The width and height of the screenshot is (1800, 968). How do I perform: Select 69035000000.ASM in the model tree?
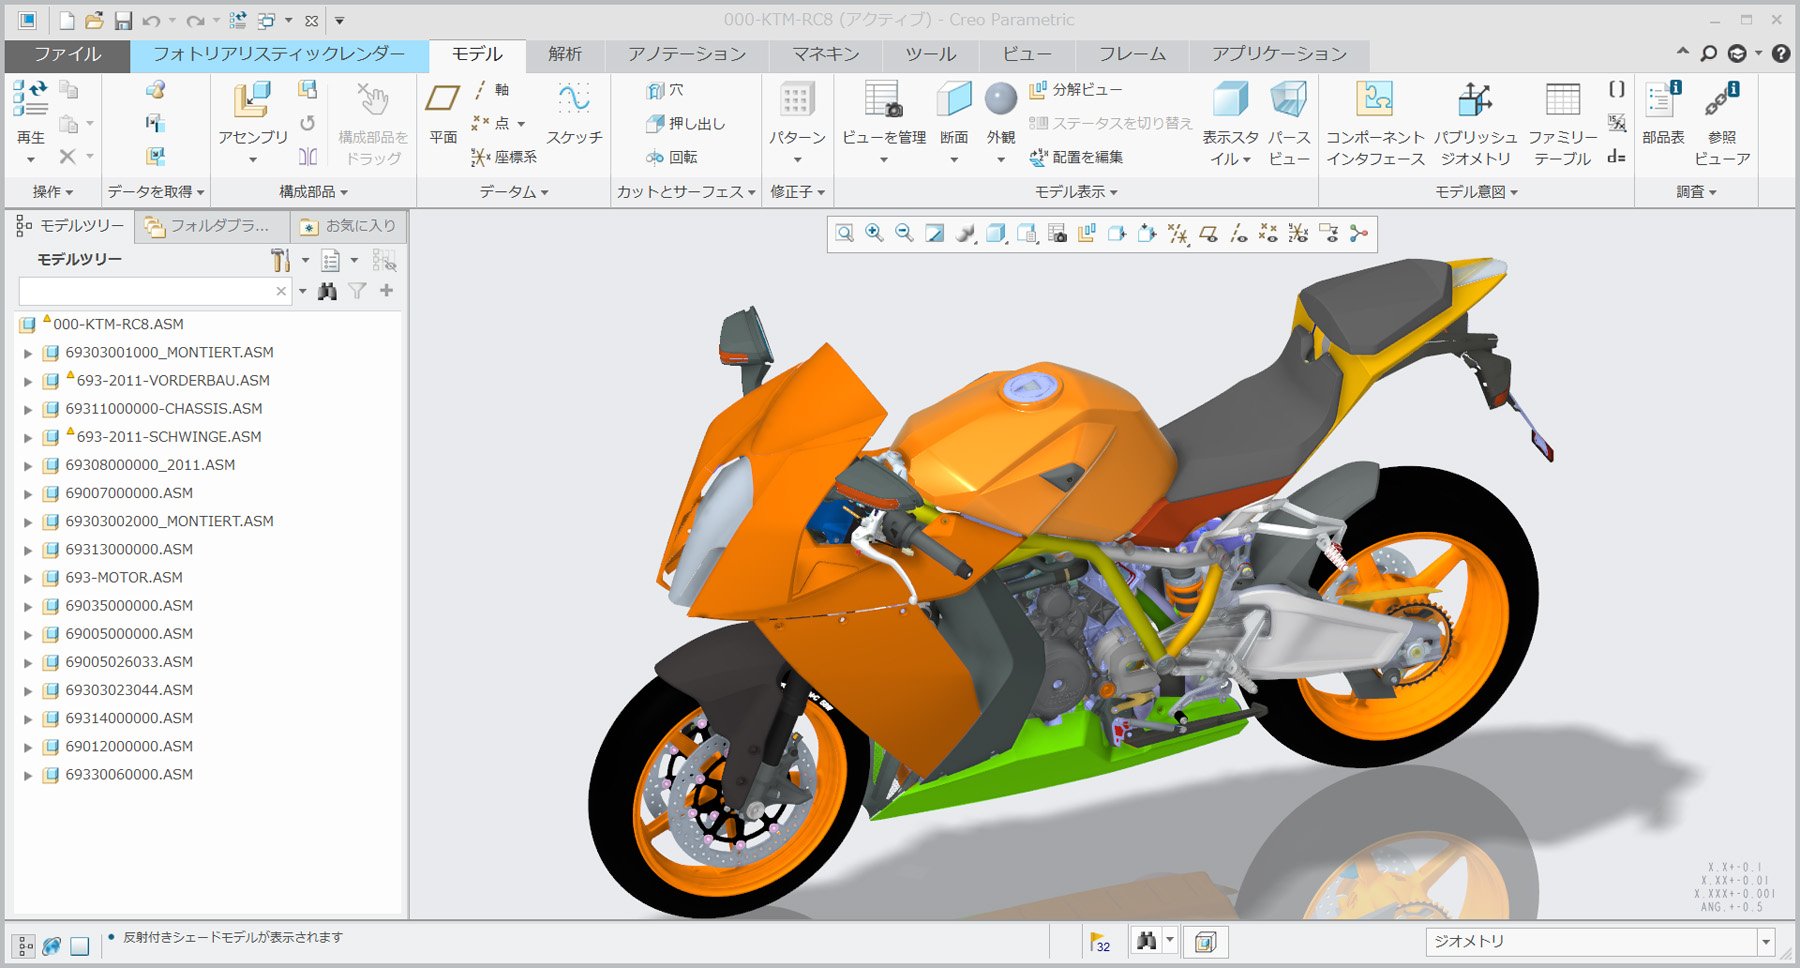(x=129, y=606)
